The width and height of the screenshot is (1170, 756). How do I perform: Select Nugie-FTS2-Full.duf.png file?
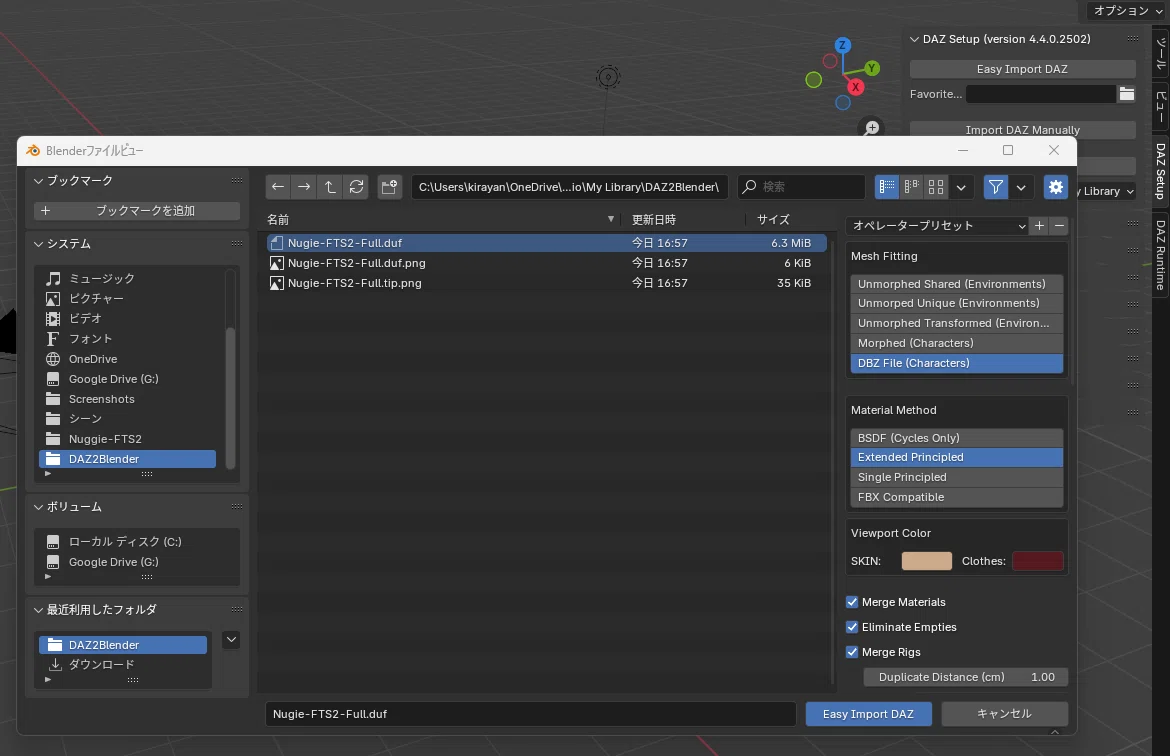[x=546, y=263]
